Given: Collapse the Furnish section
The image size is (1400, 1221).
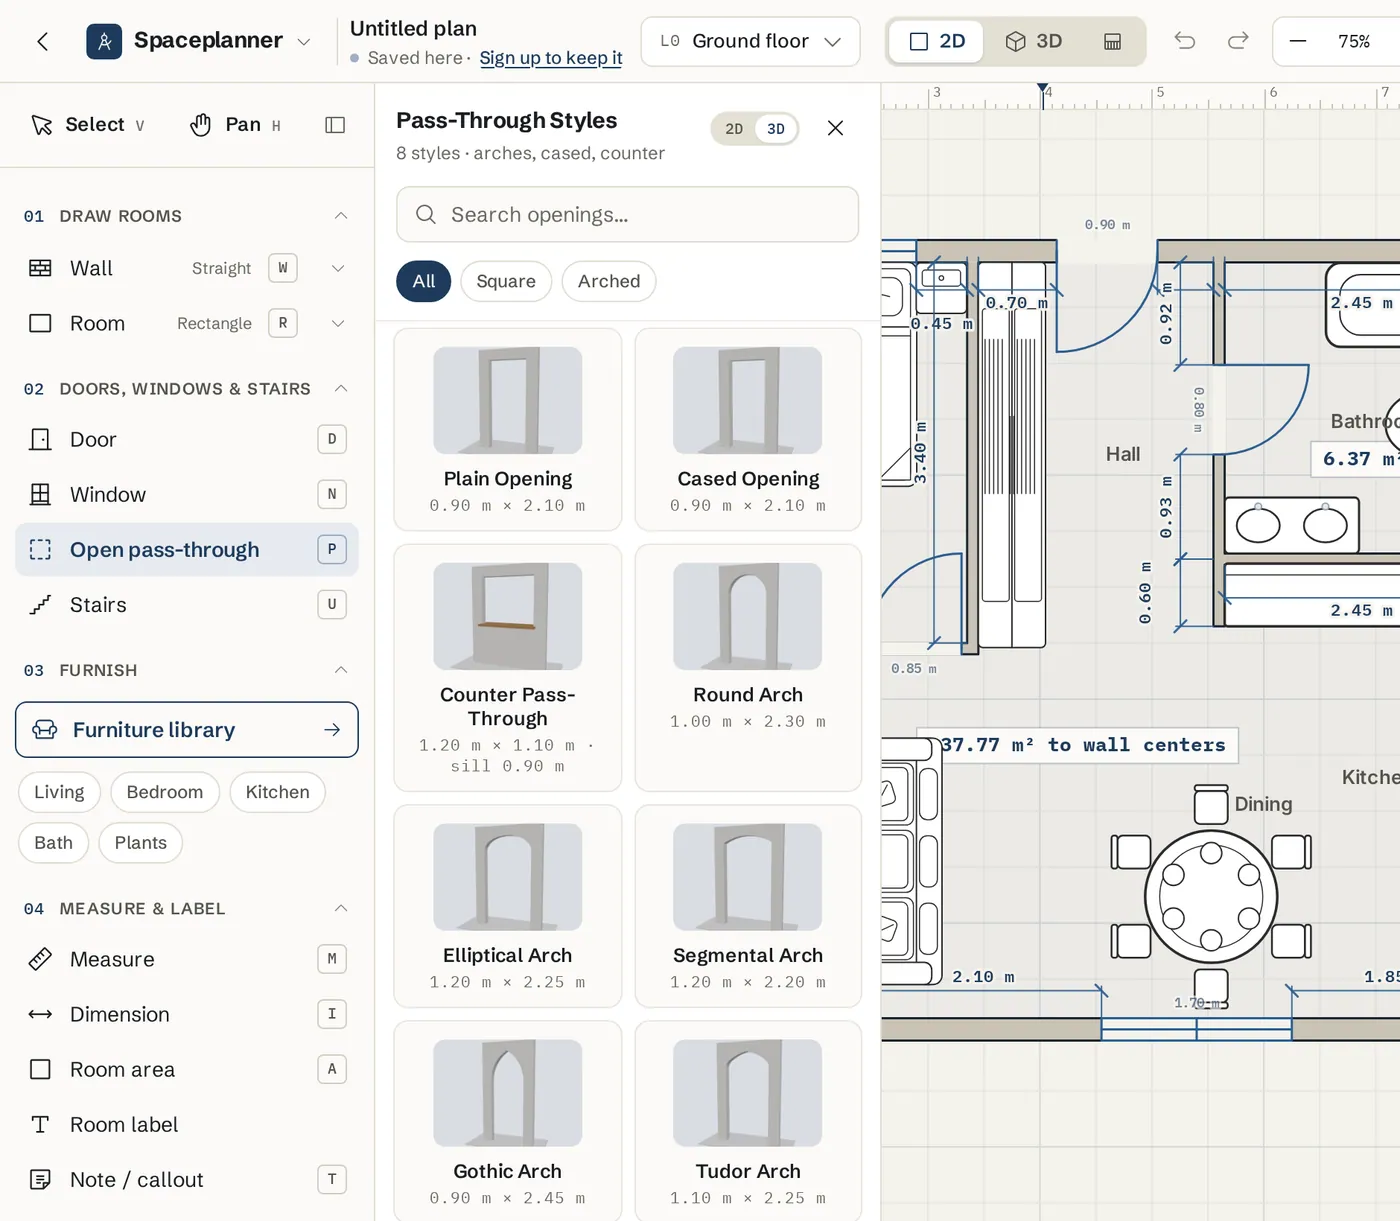Looking at the screenshot, I should (341, 670).
